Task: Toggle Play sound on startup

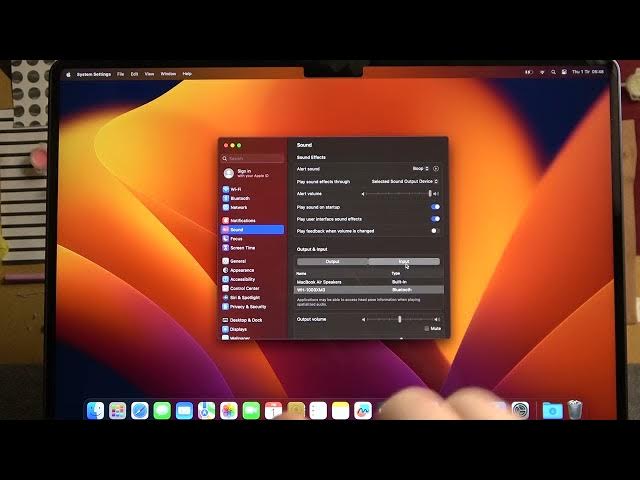Action: click(436, 207)
